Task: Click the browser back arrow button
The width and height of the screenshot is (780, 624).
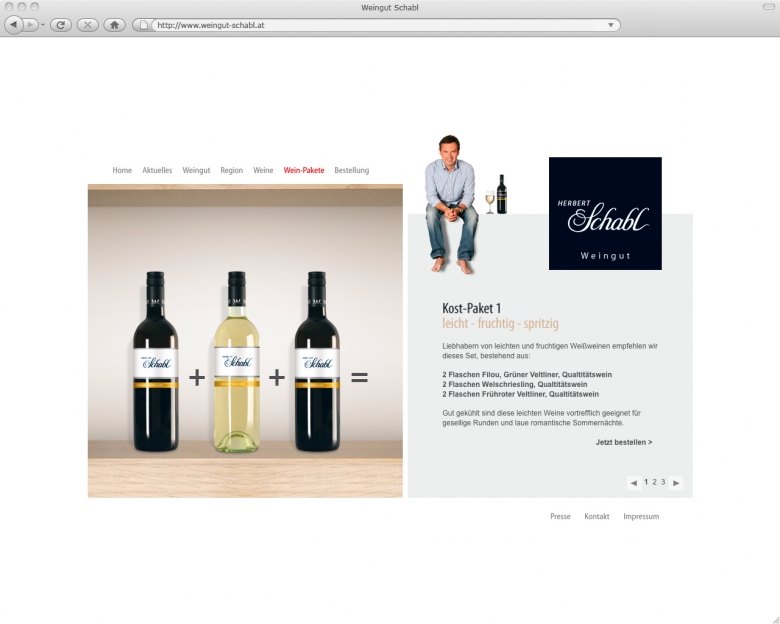Action: click(x=13, y=24)
